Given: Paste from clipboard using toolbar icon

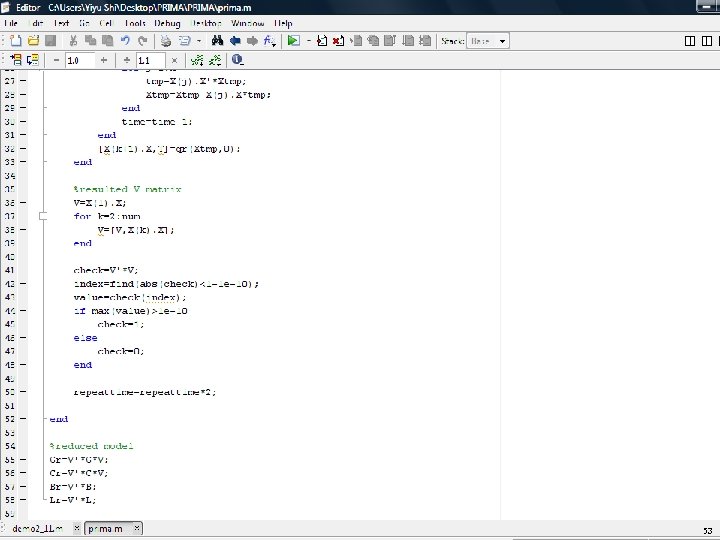Looking at the screenshot, I should click(107, 41).
